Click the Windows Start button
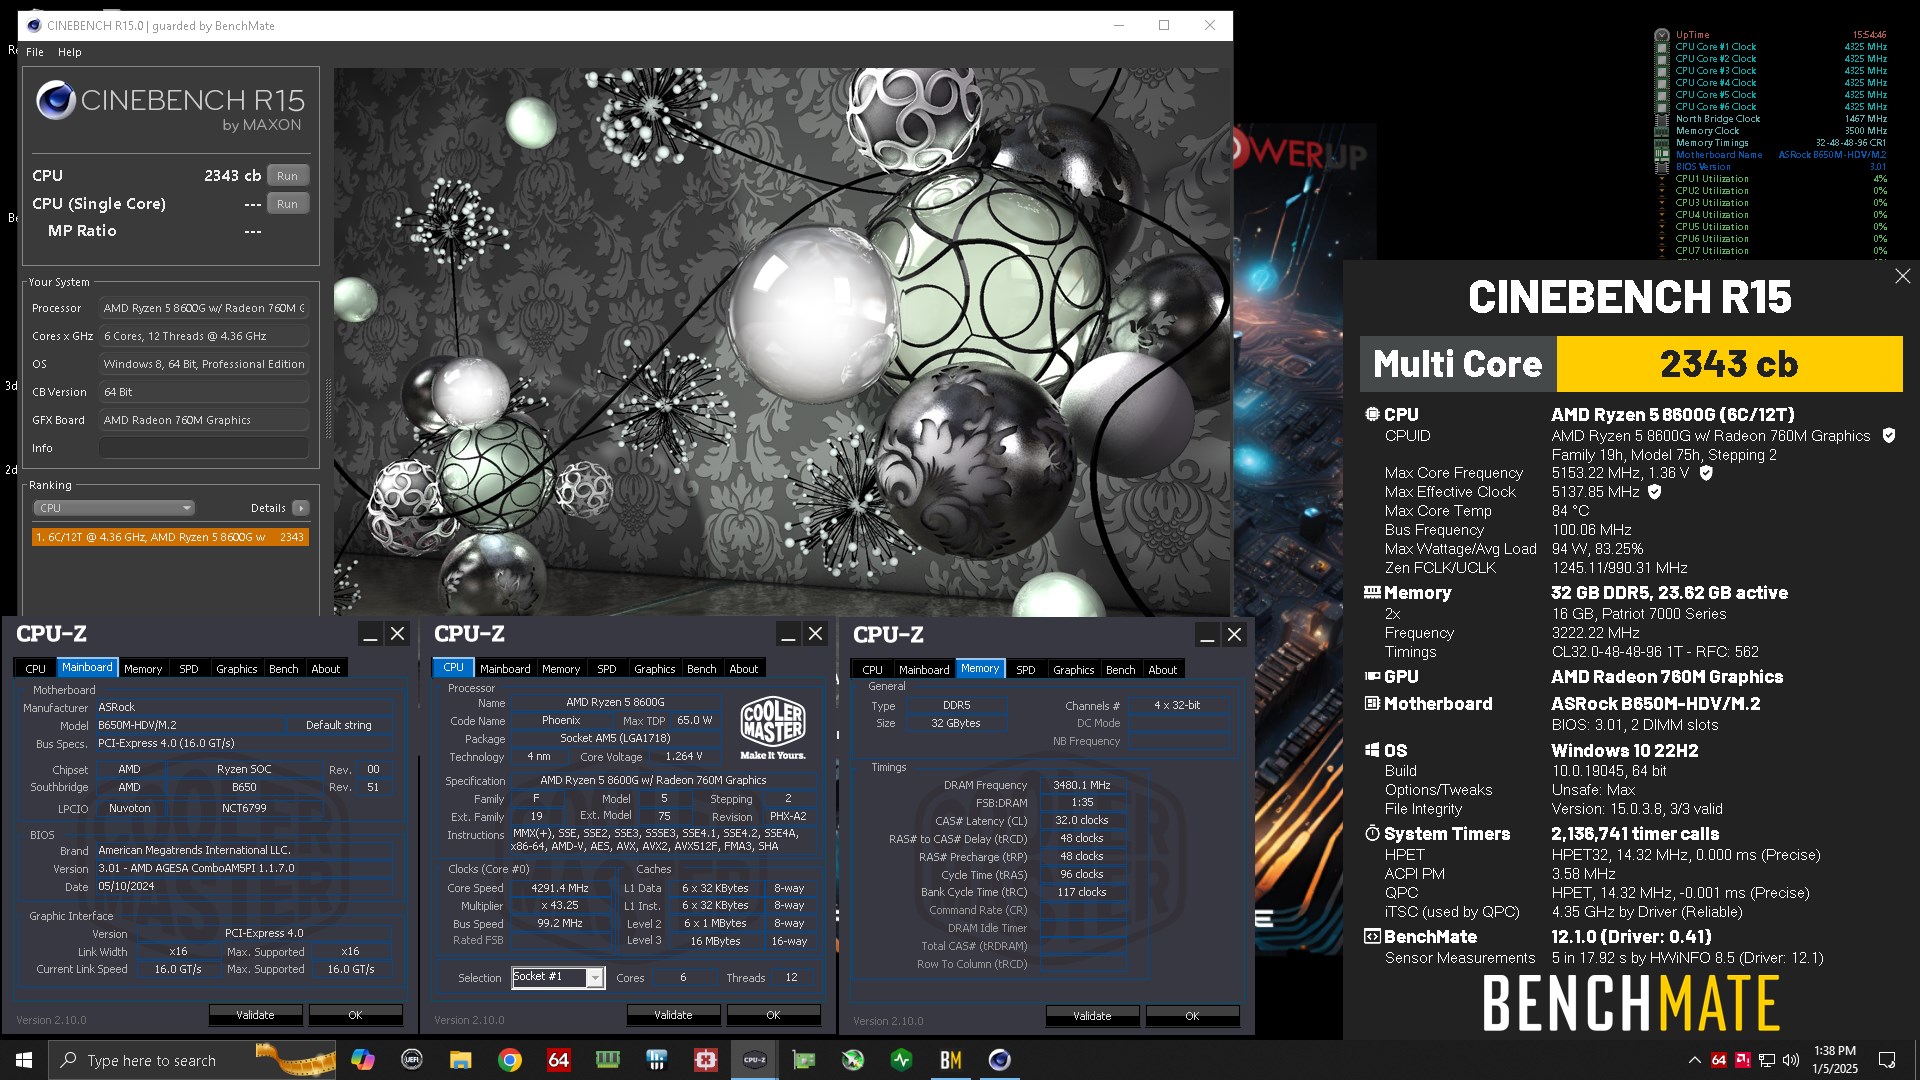Screen dimensions: 1920x1080 point(24,1060)
